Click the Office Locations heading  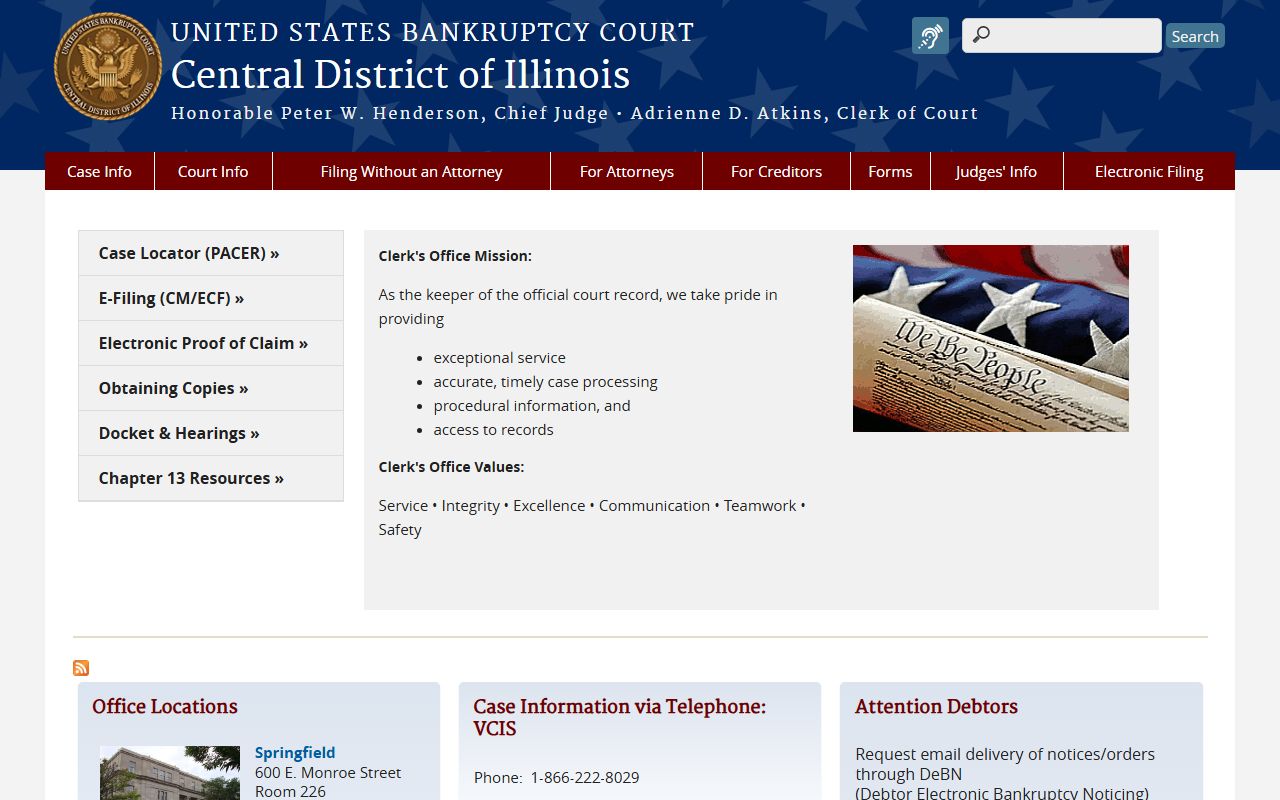[165, 706]
